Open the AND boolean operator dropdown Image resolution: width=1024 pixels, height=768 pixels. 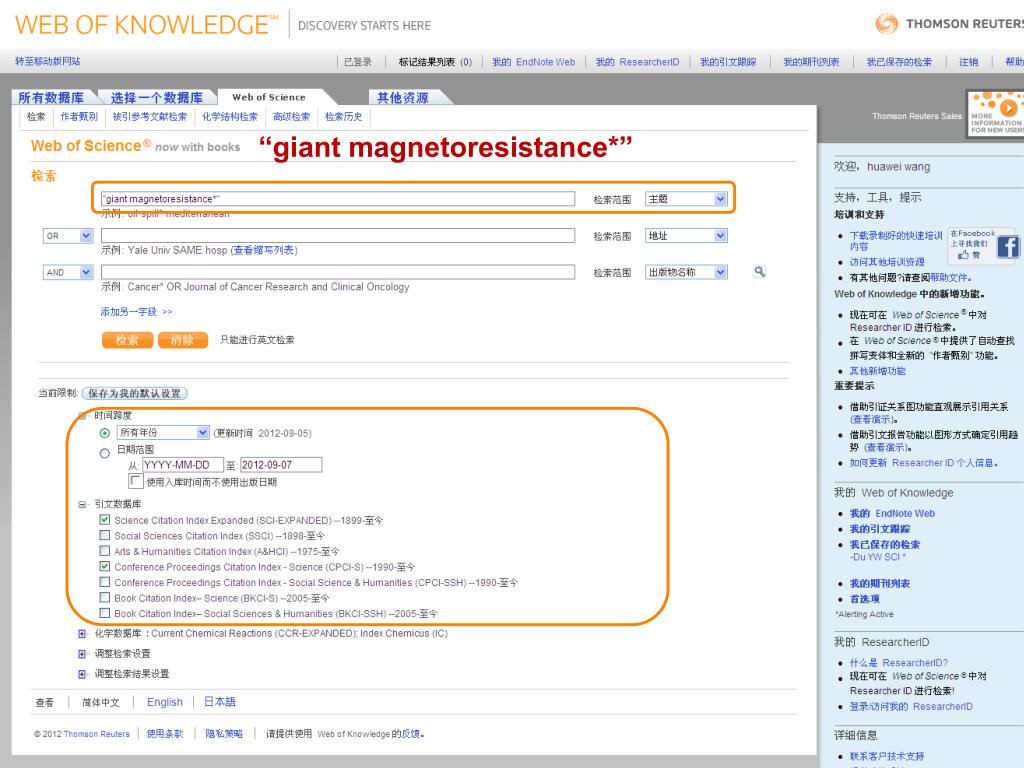tap(68, 272)
